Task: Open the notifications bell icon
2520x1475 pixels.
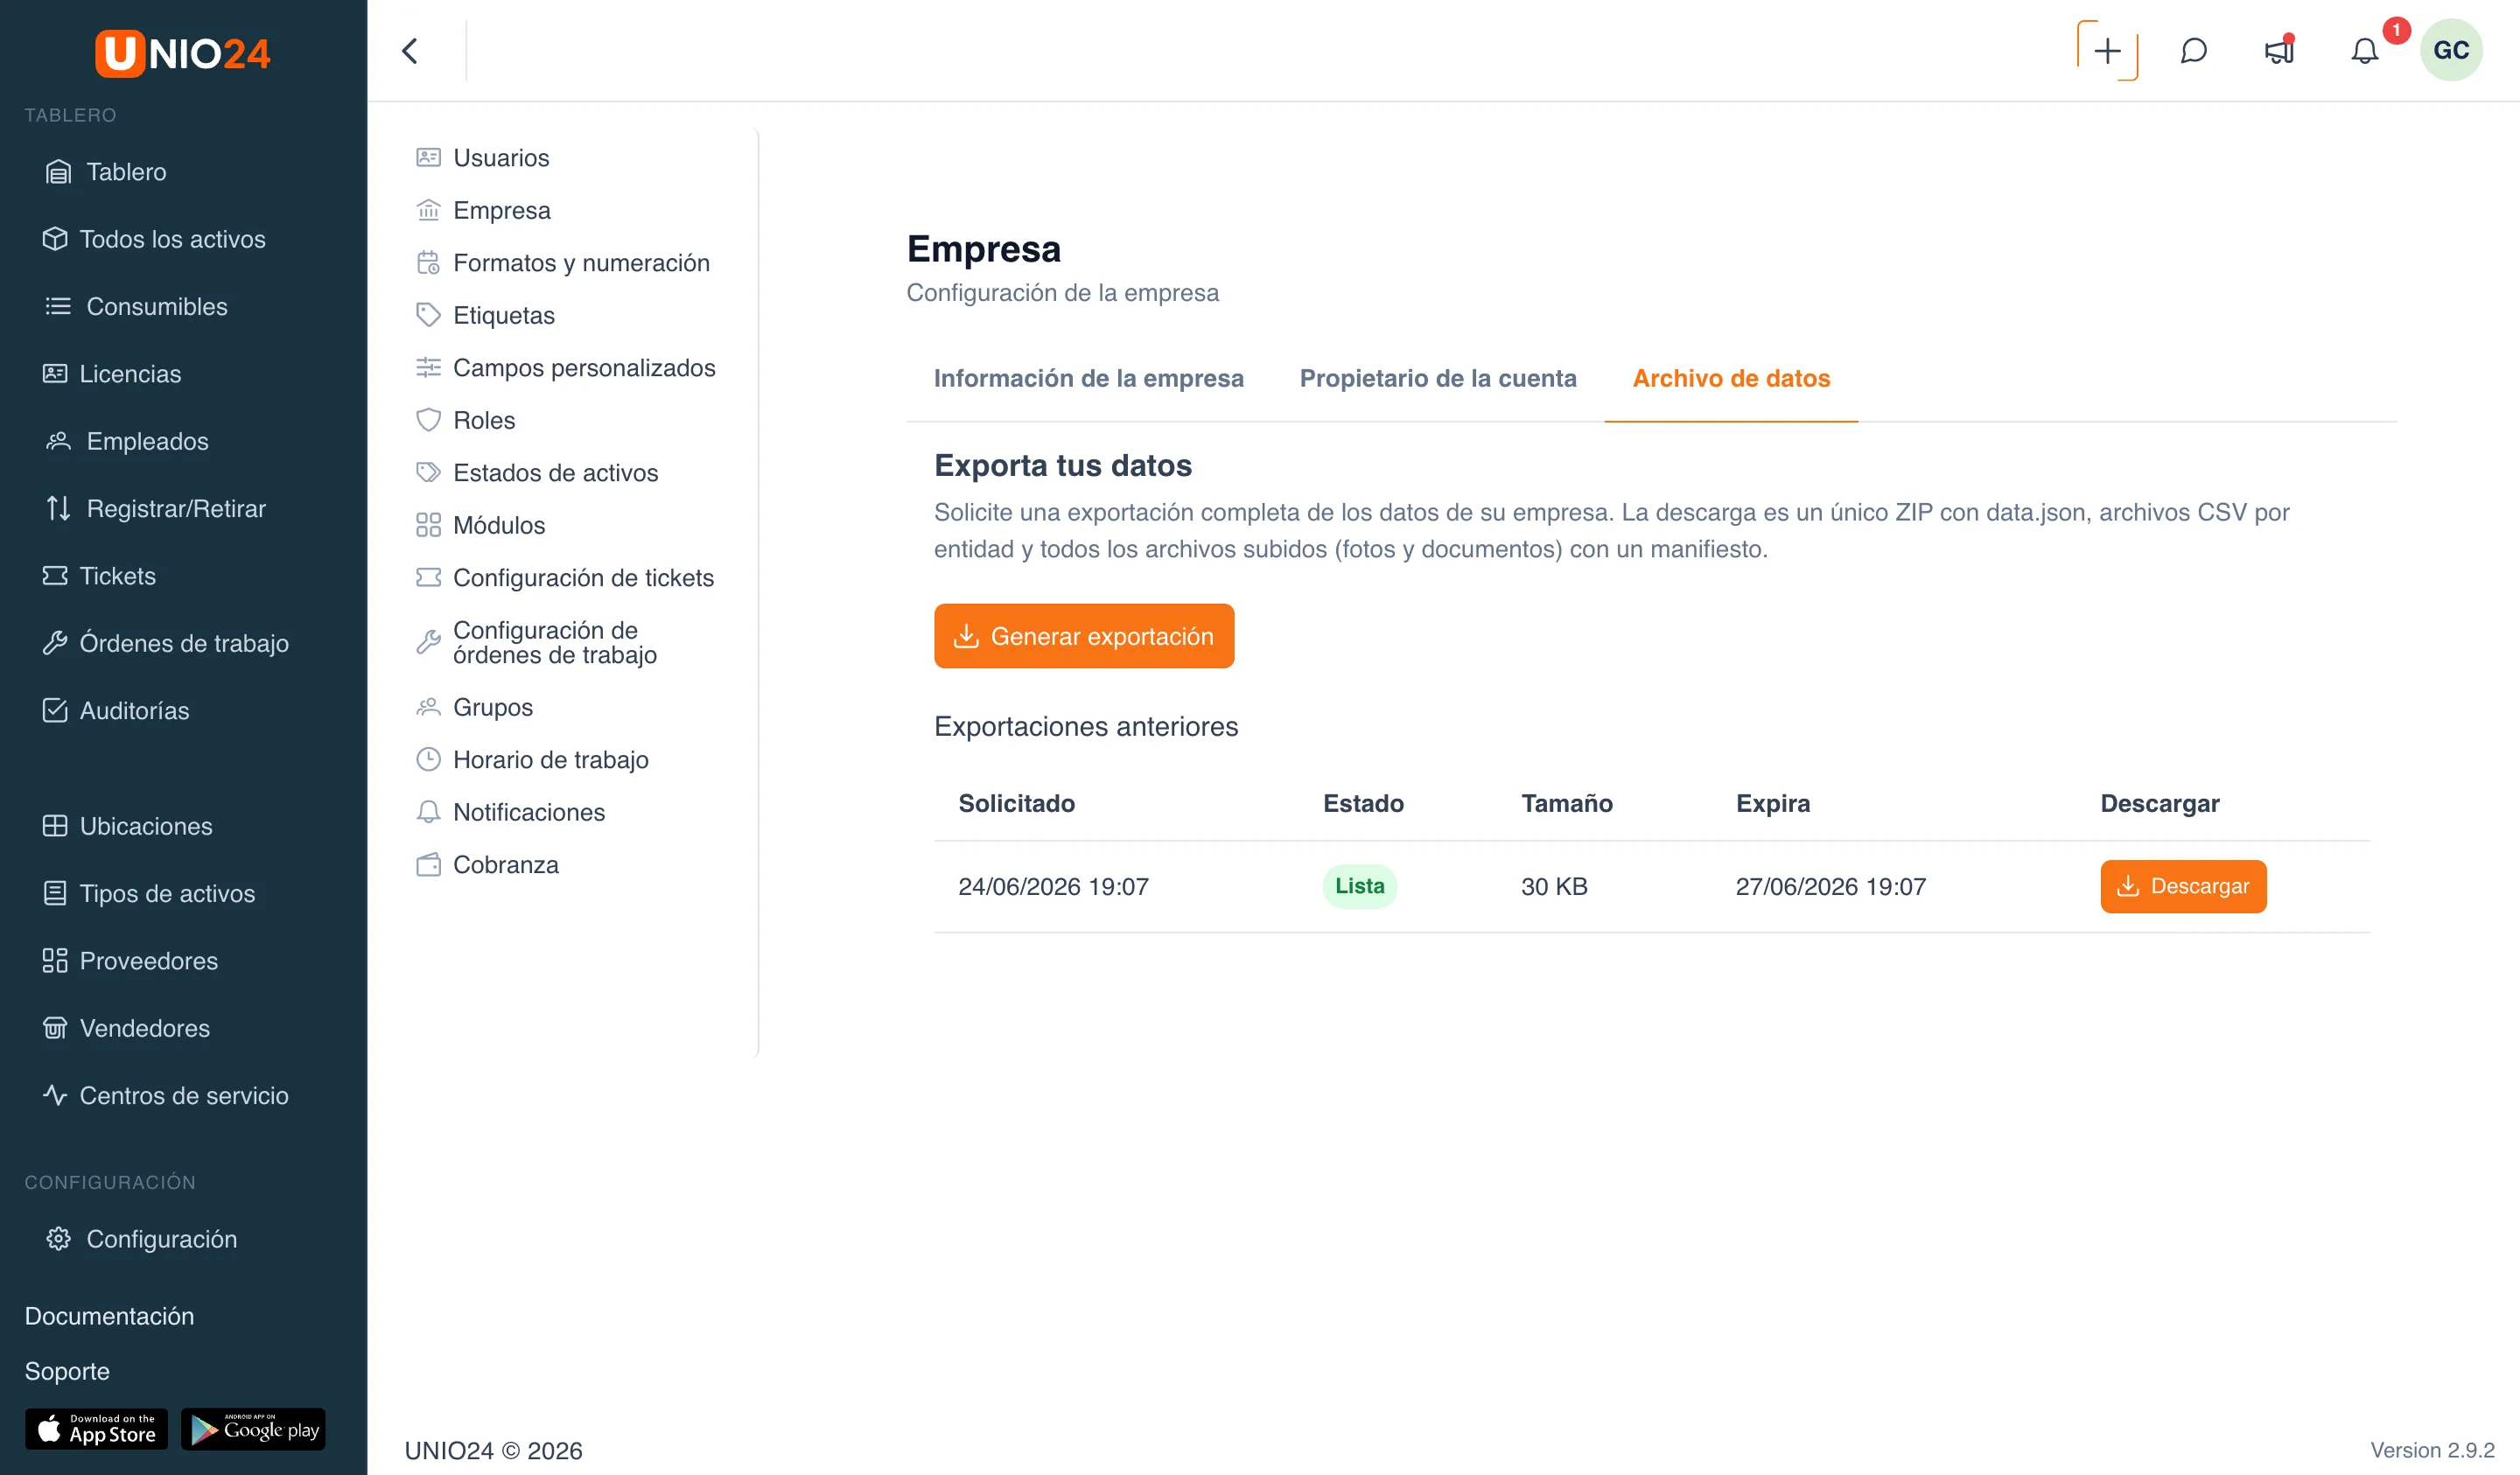Action: pyautogui.click(x=2364, y=51)
